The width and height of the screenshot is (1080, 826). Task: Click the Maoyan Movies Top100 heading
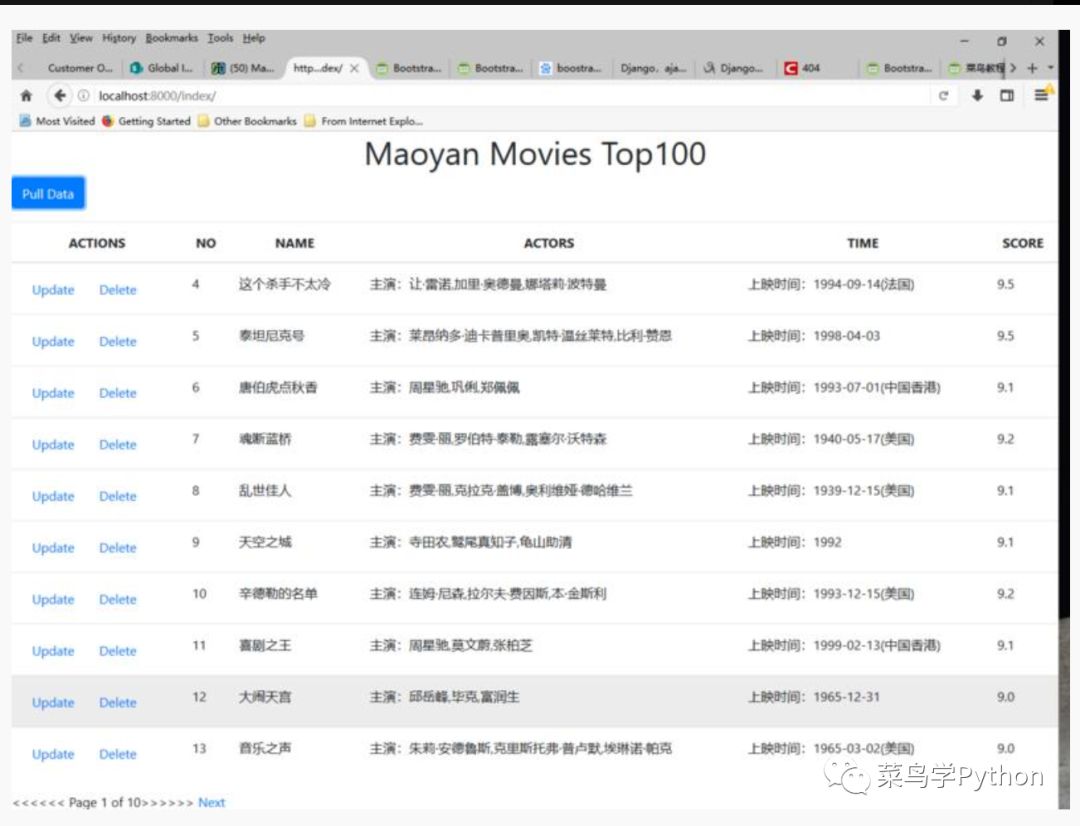(x=535, y=154)
